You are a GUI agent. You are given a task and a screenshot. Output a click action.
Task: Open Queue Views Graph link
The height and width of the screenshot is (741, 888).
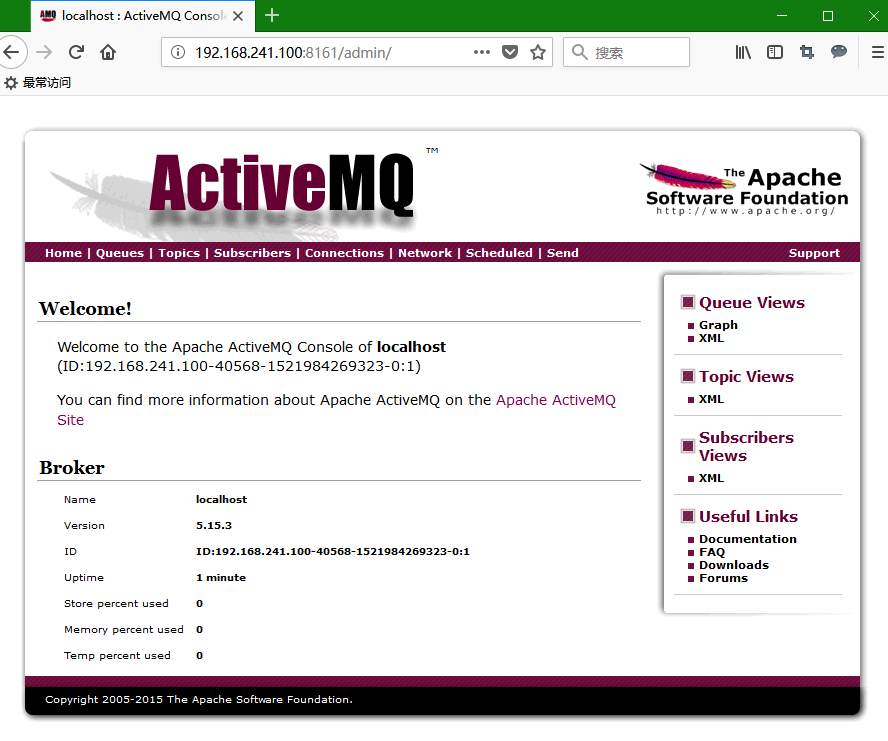pyautogui.click(x=718, y=325)
